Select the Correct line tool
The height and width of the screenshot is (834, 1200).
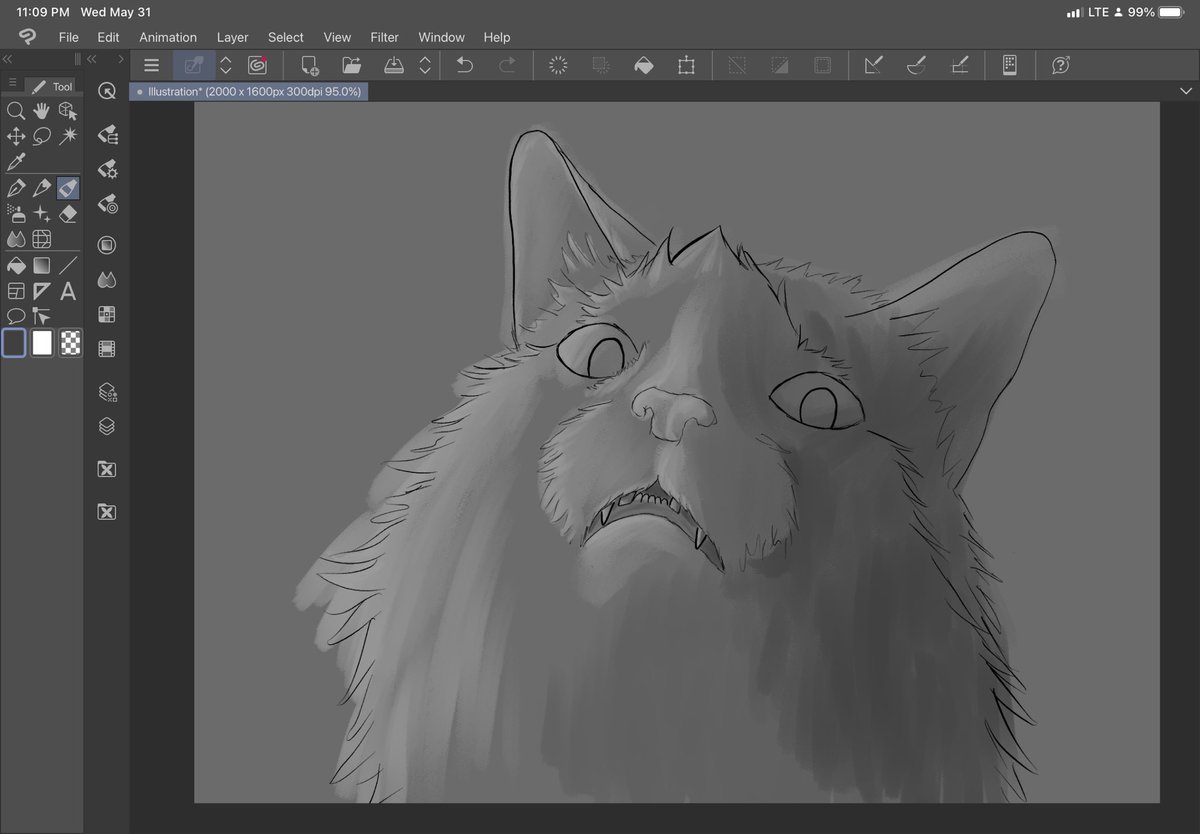pyautogui.click(x=42, y=317)
